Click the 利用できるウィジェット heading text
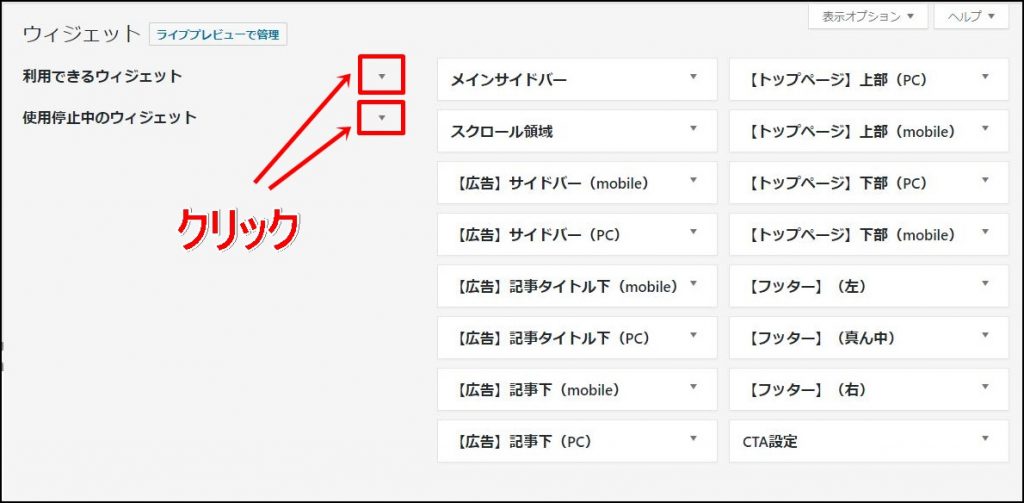Viewport: 1024px width, 503px height. pyautogui.click(x=102, y=76)
